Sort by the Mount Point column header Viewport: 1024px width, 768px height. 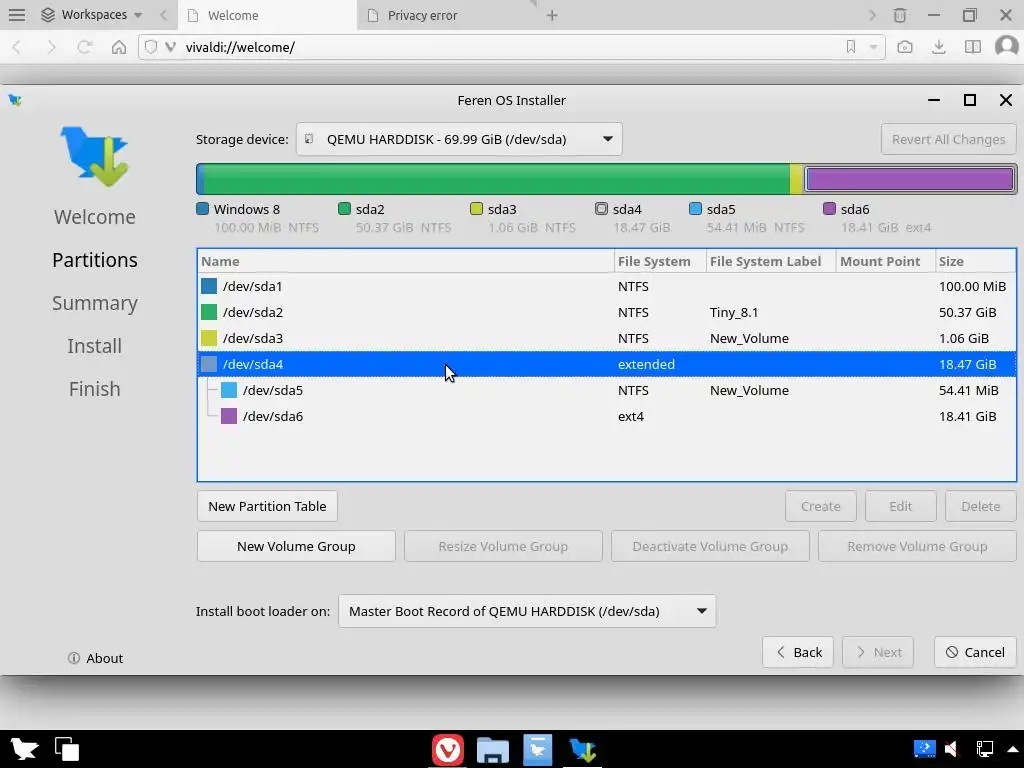886,261
